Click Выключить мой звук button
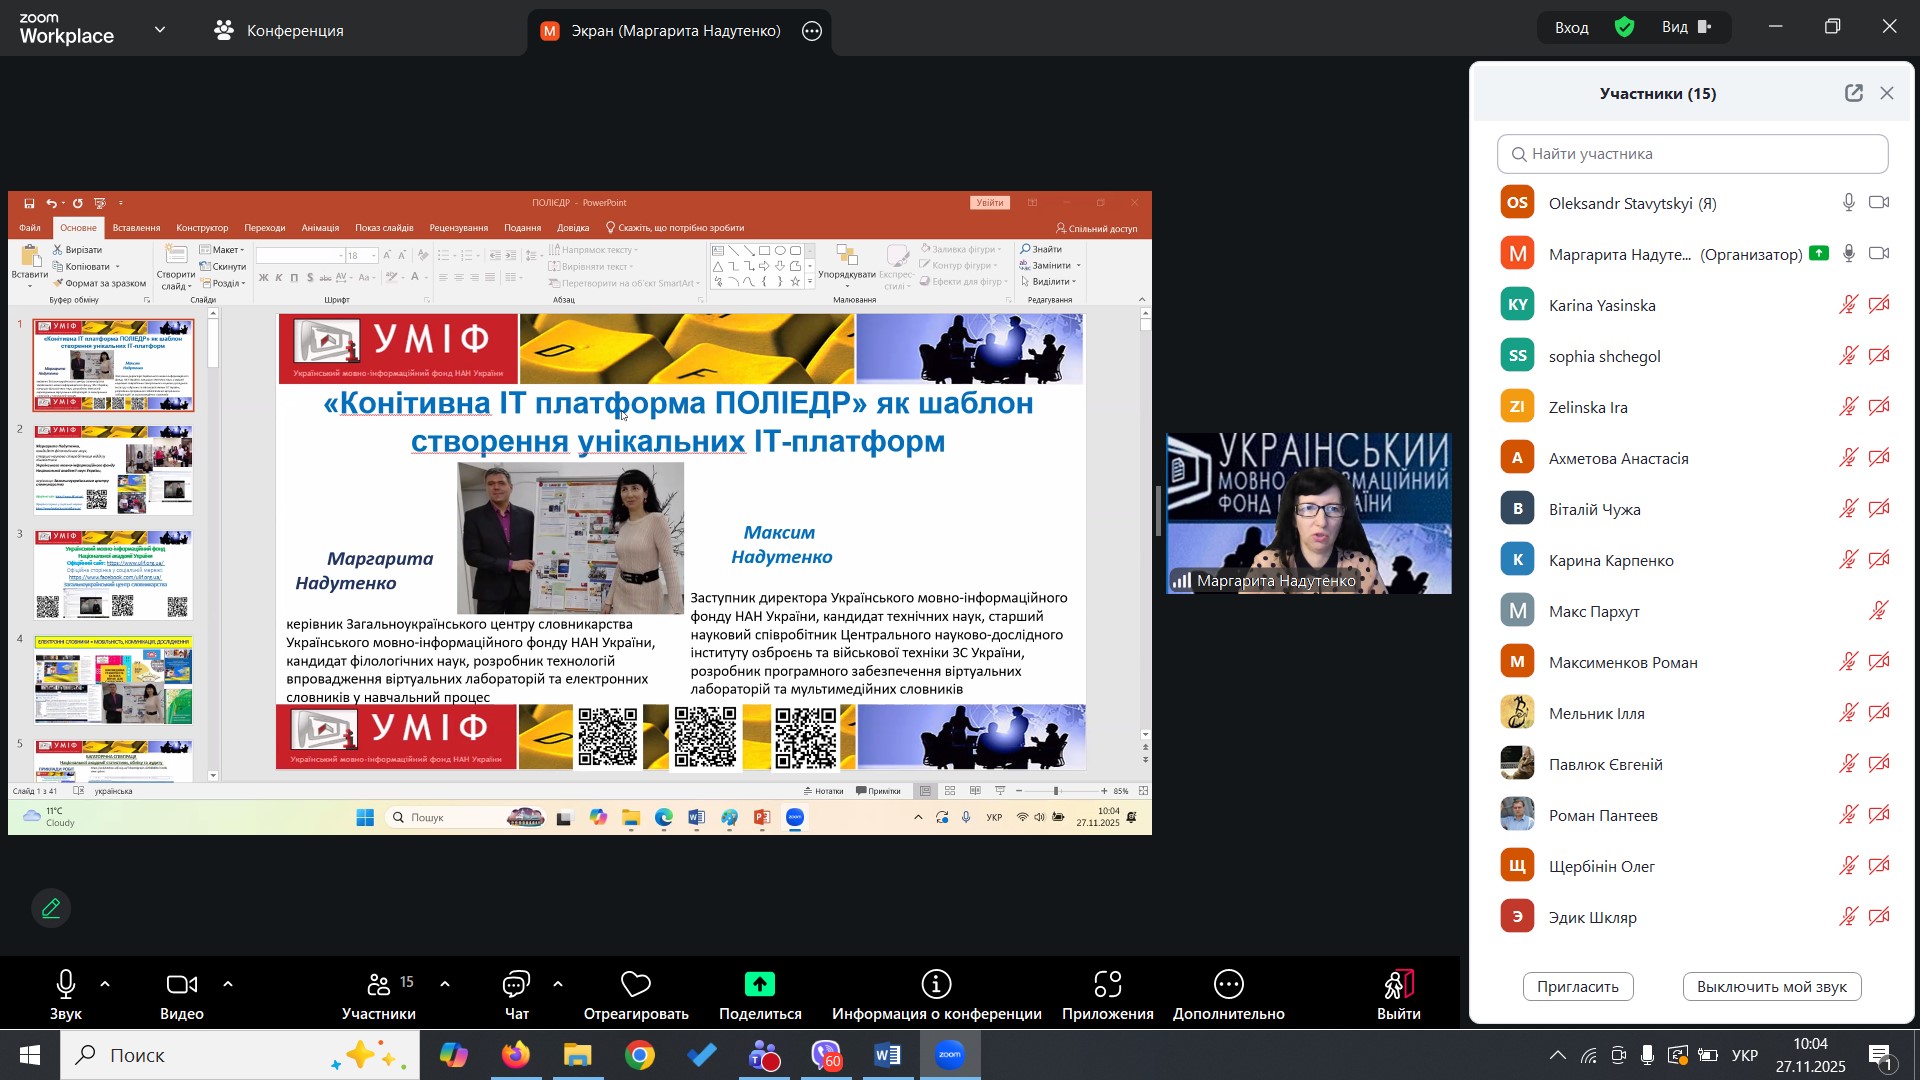The width and height of the screenshot is (1920, 1080). coord(1771,987)
